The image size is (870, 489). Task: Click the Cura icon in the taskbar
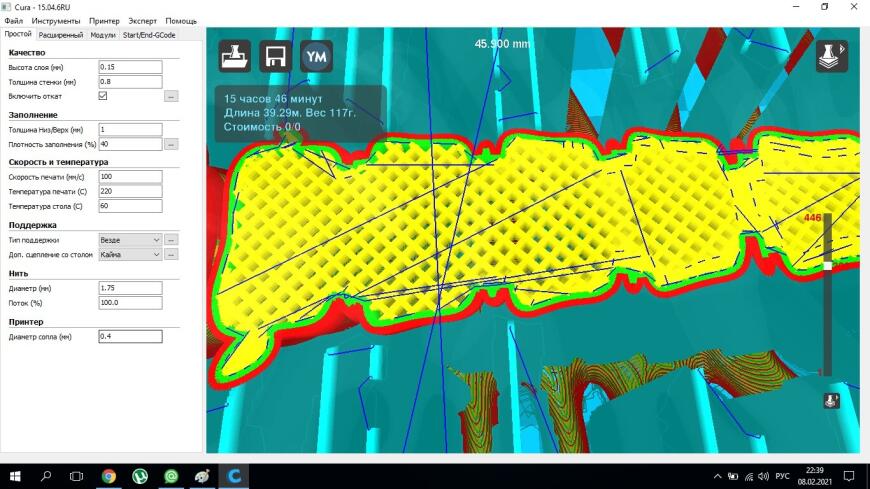pyautogui.click(x=234, y=476)
